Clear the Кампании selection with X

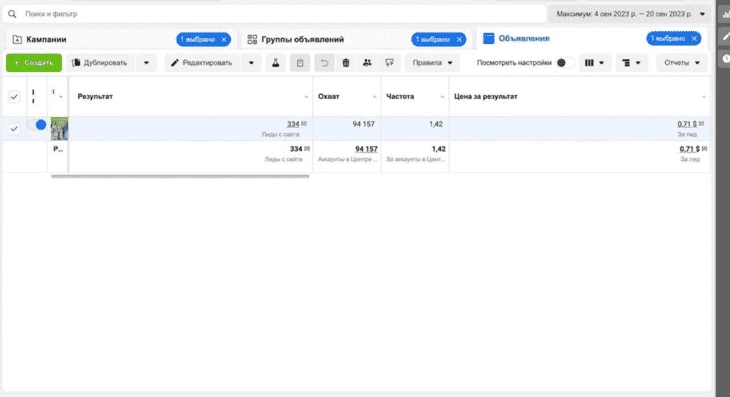click(224, 40)
